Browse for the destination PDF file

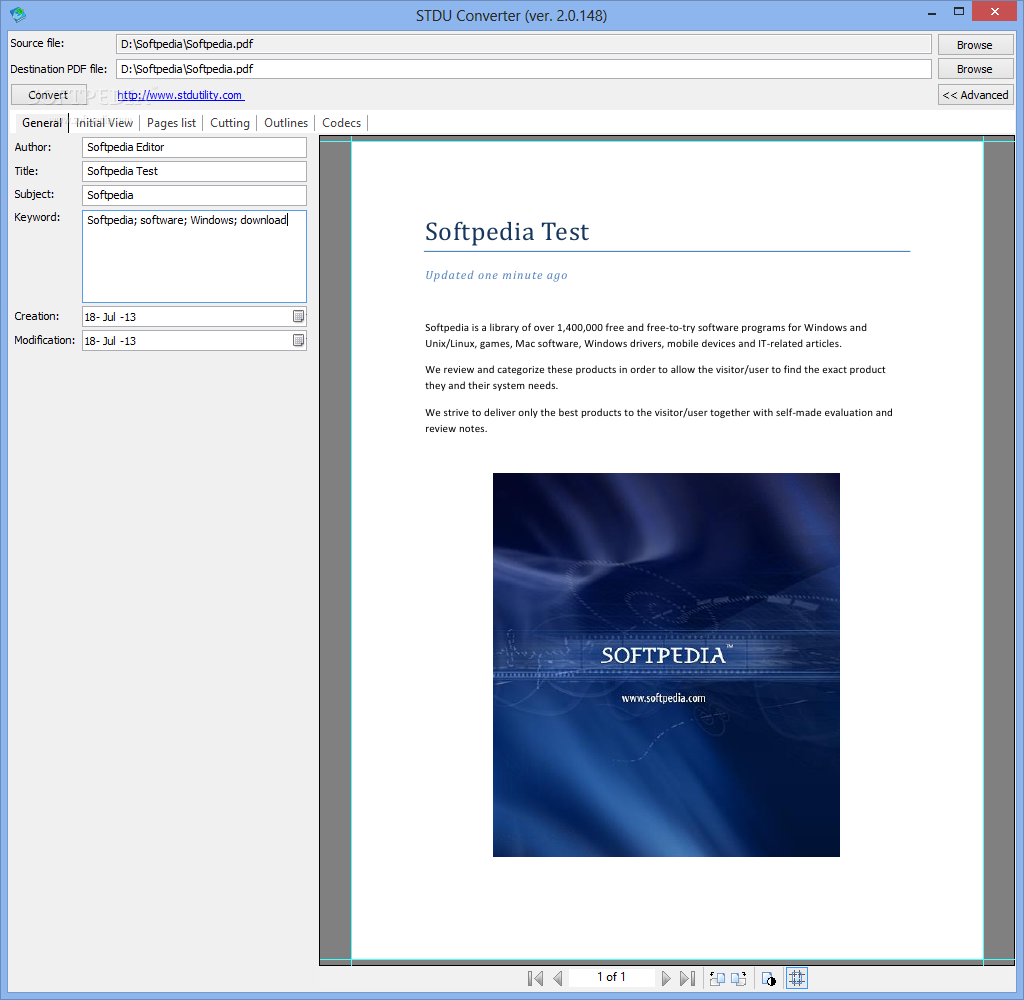(x=975, y=69)
